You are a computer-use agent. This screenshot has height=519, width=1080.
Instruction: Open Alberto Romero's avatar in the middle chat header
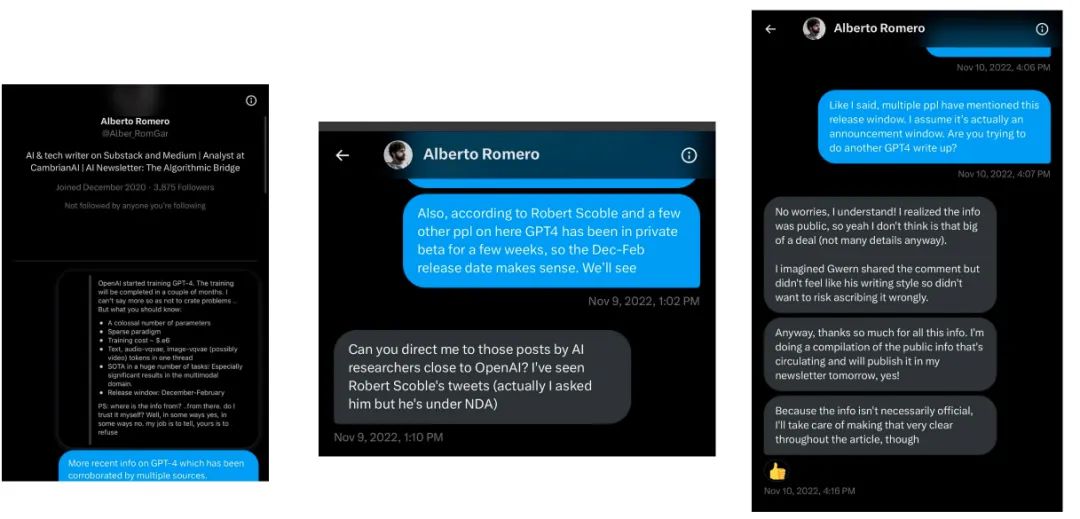(x=398, y=155)
